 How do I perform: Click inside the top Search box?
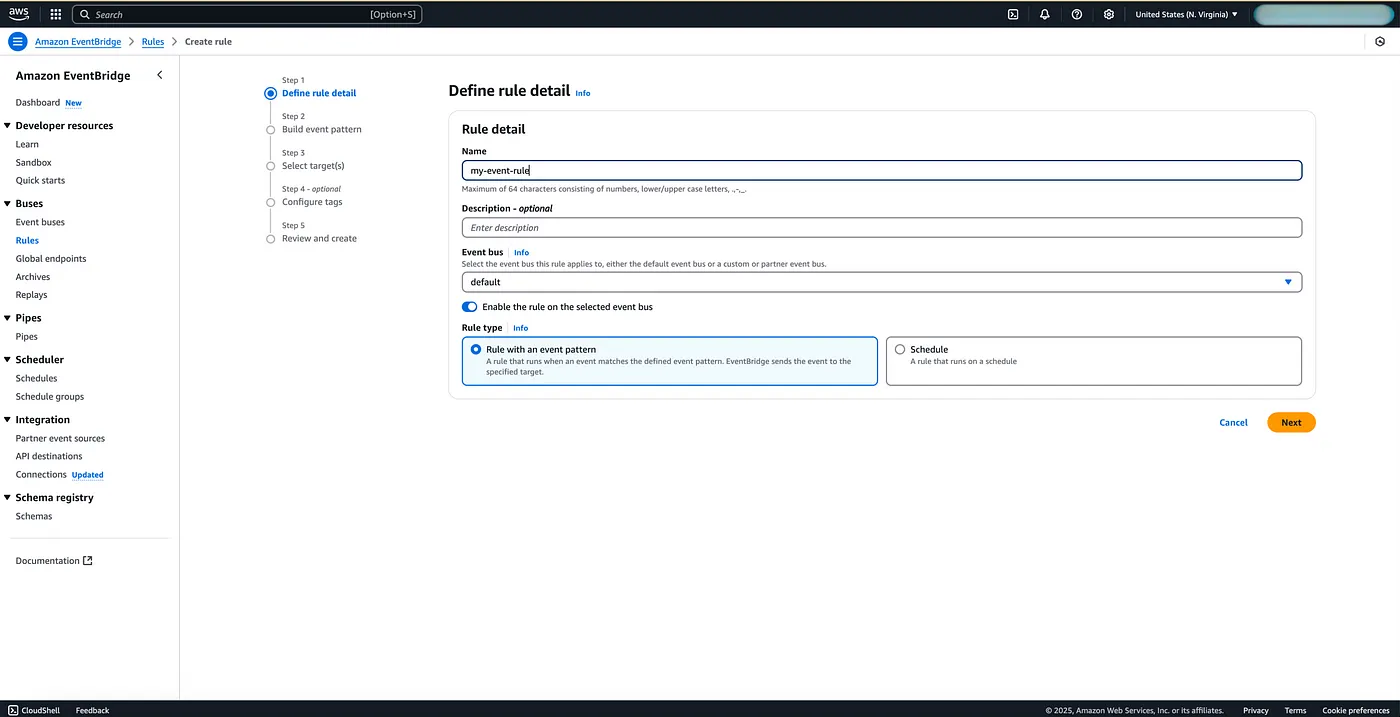coord(247,14)
